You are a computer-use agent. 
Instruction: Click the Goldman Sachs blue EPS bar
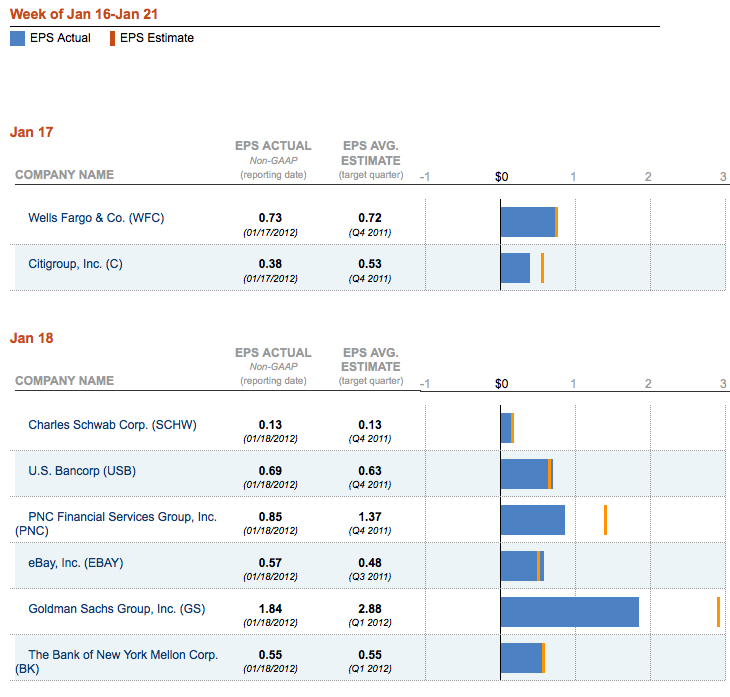(x=570, y=612)
